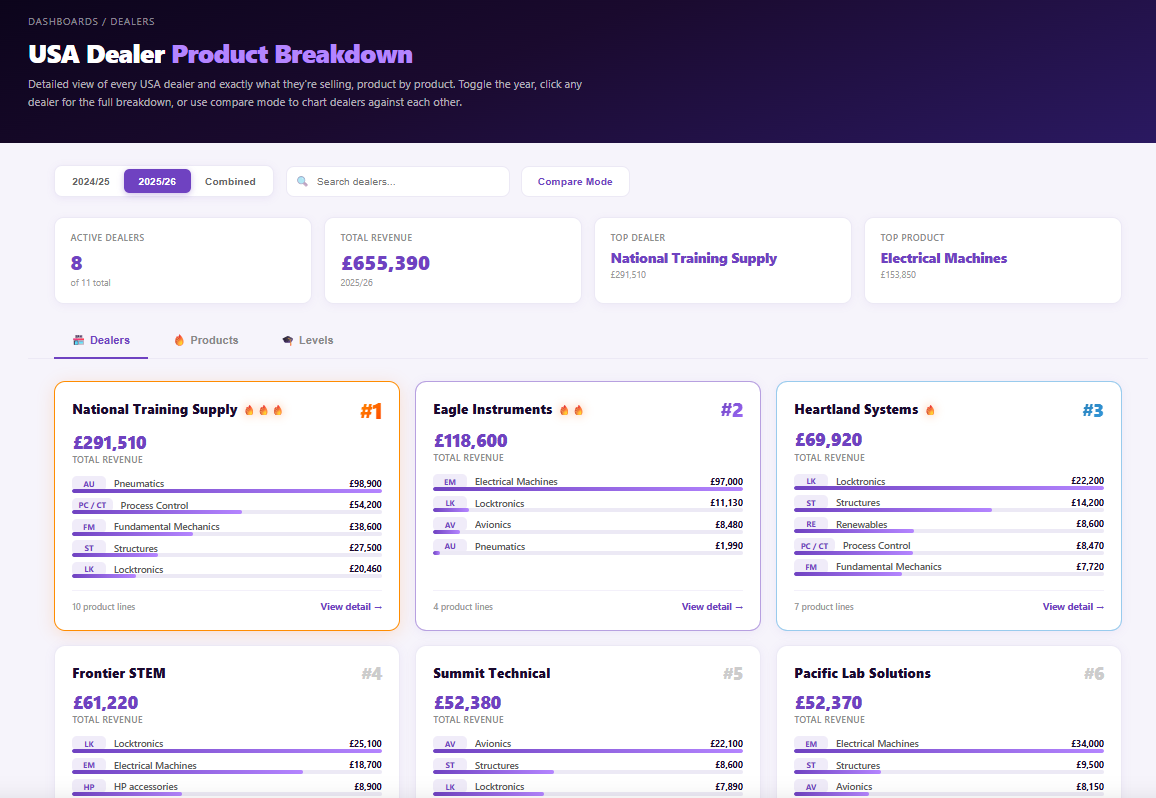Click the HP badge beside HP accessories on Frontier STEM

[x=89, y=788]
